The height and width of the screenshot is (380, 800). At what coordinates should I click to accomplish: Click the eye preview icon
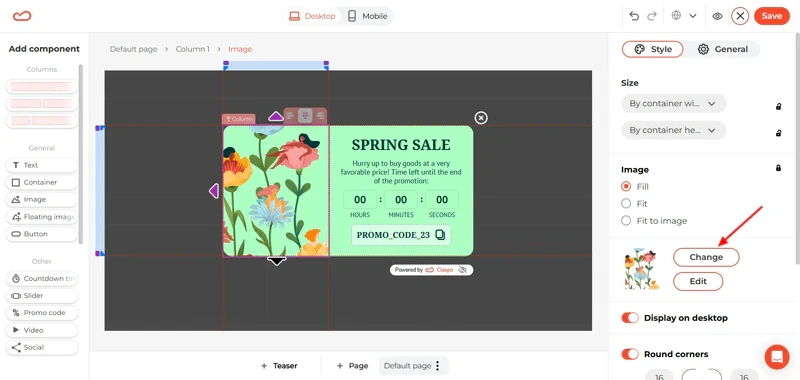(x=717, y=16)
